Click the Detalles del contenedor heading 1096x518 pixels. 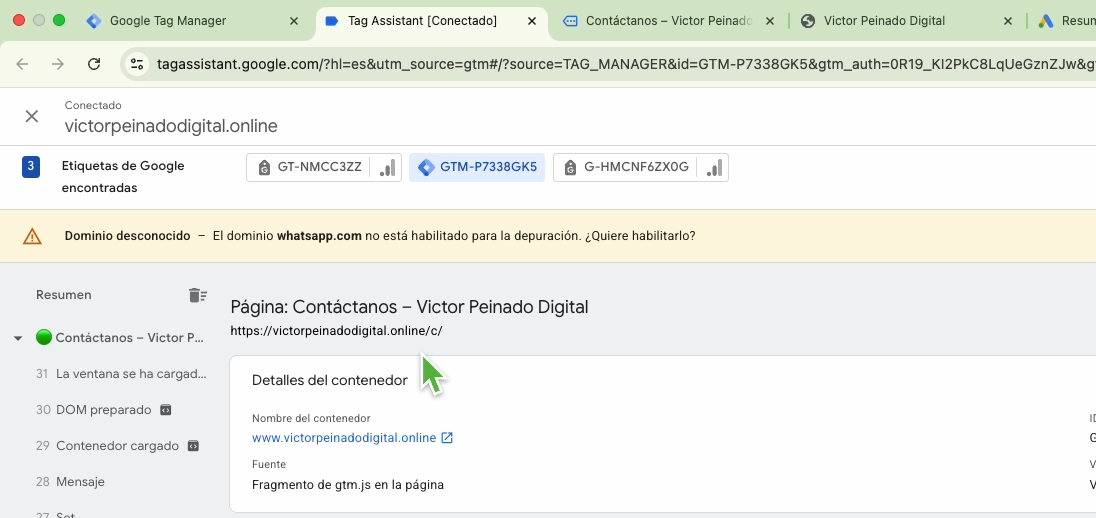pyautogui.click(x=329, y=380)
